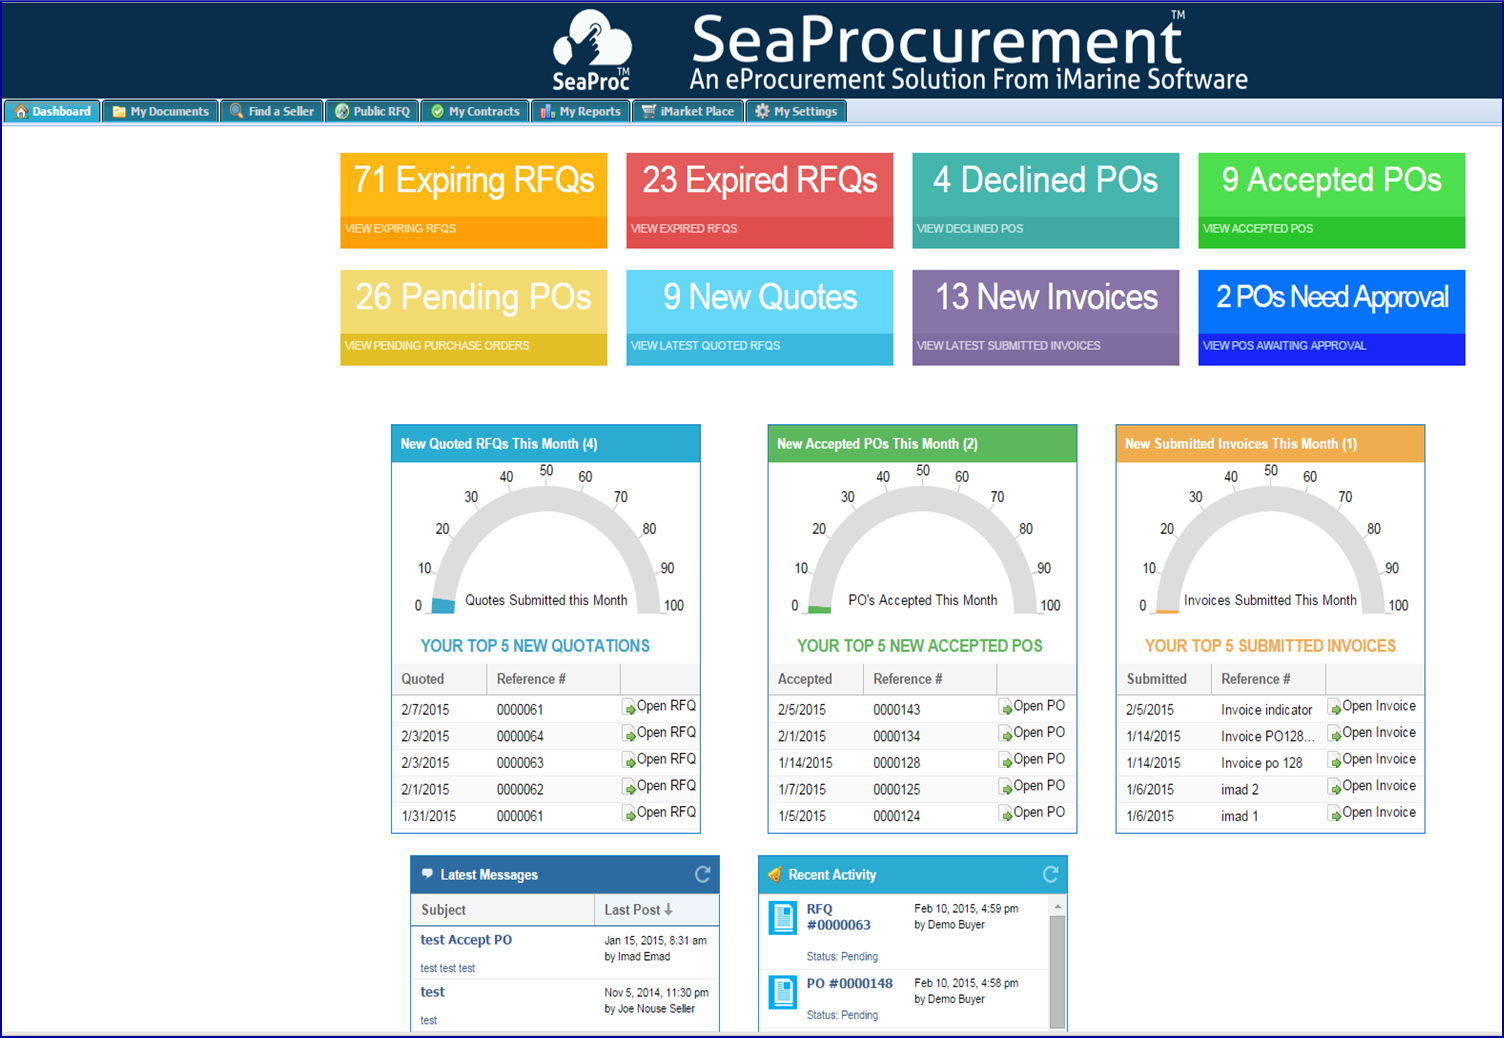Image resolution: width=1504 pixels, height=1038 pixels.
Task: View the 23 Expired RFQs tile
Action: tap(760, 200)
